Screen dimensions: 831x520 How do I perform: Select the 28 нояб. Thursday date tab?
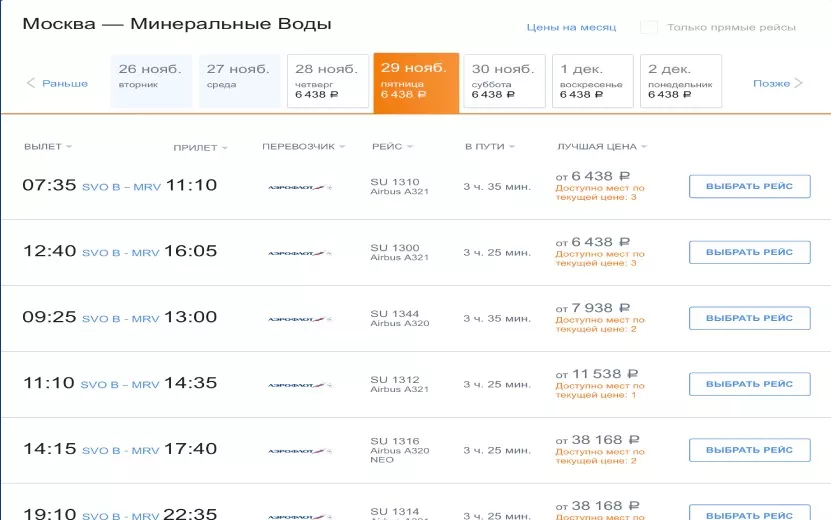pos(326,81)
